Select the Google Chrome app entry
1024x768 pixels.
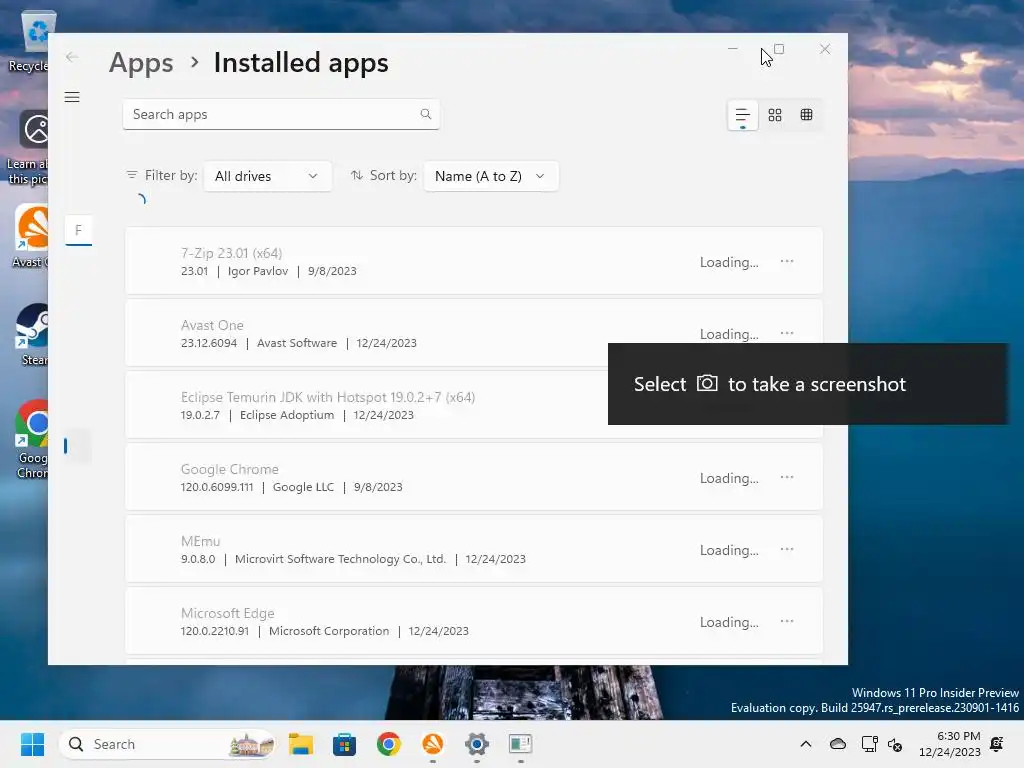pos(473,477)
